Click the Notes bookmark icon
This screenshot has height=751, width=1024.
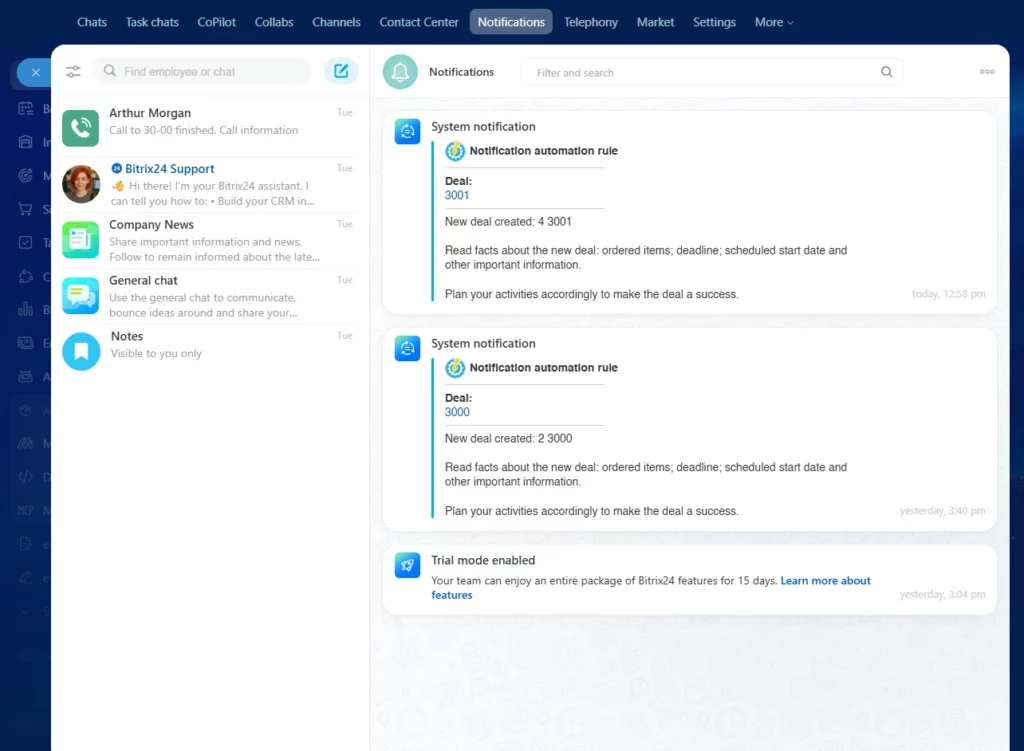click(x=81, y=351)
